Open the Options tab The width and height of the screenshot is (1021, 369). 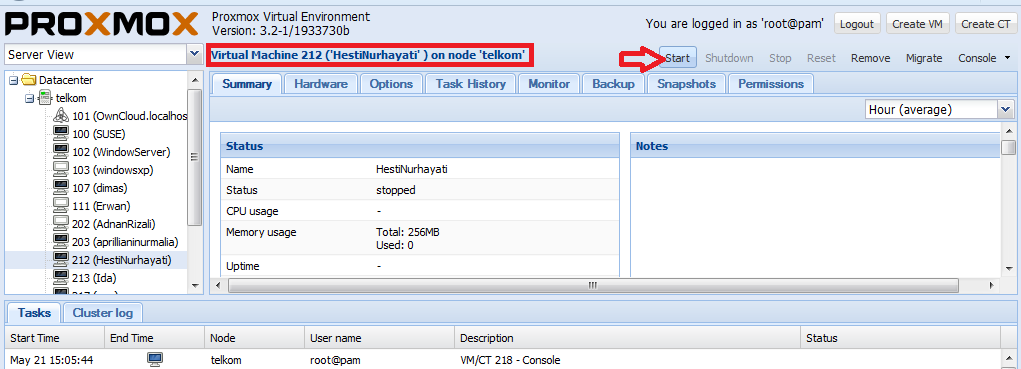tap(391, 84)
